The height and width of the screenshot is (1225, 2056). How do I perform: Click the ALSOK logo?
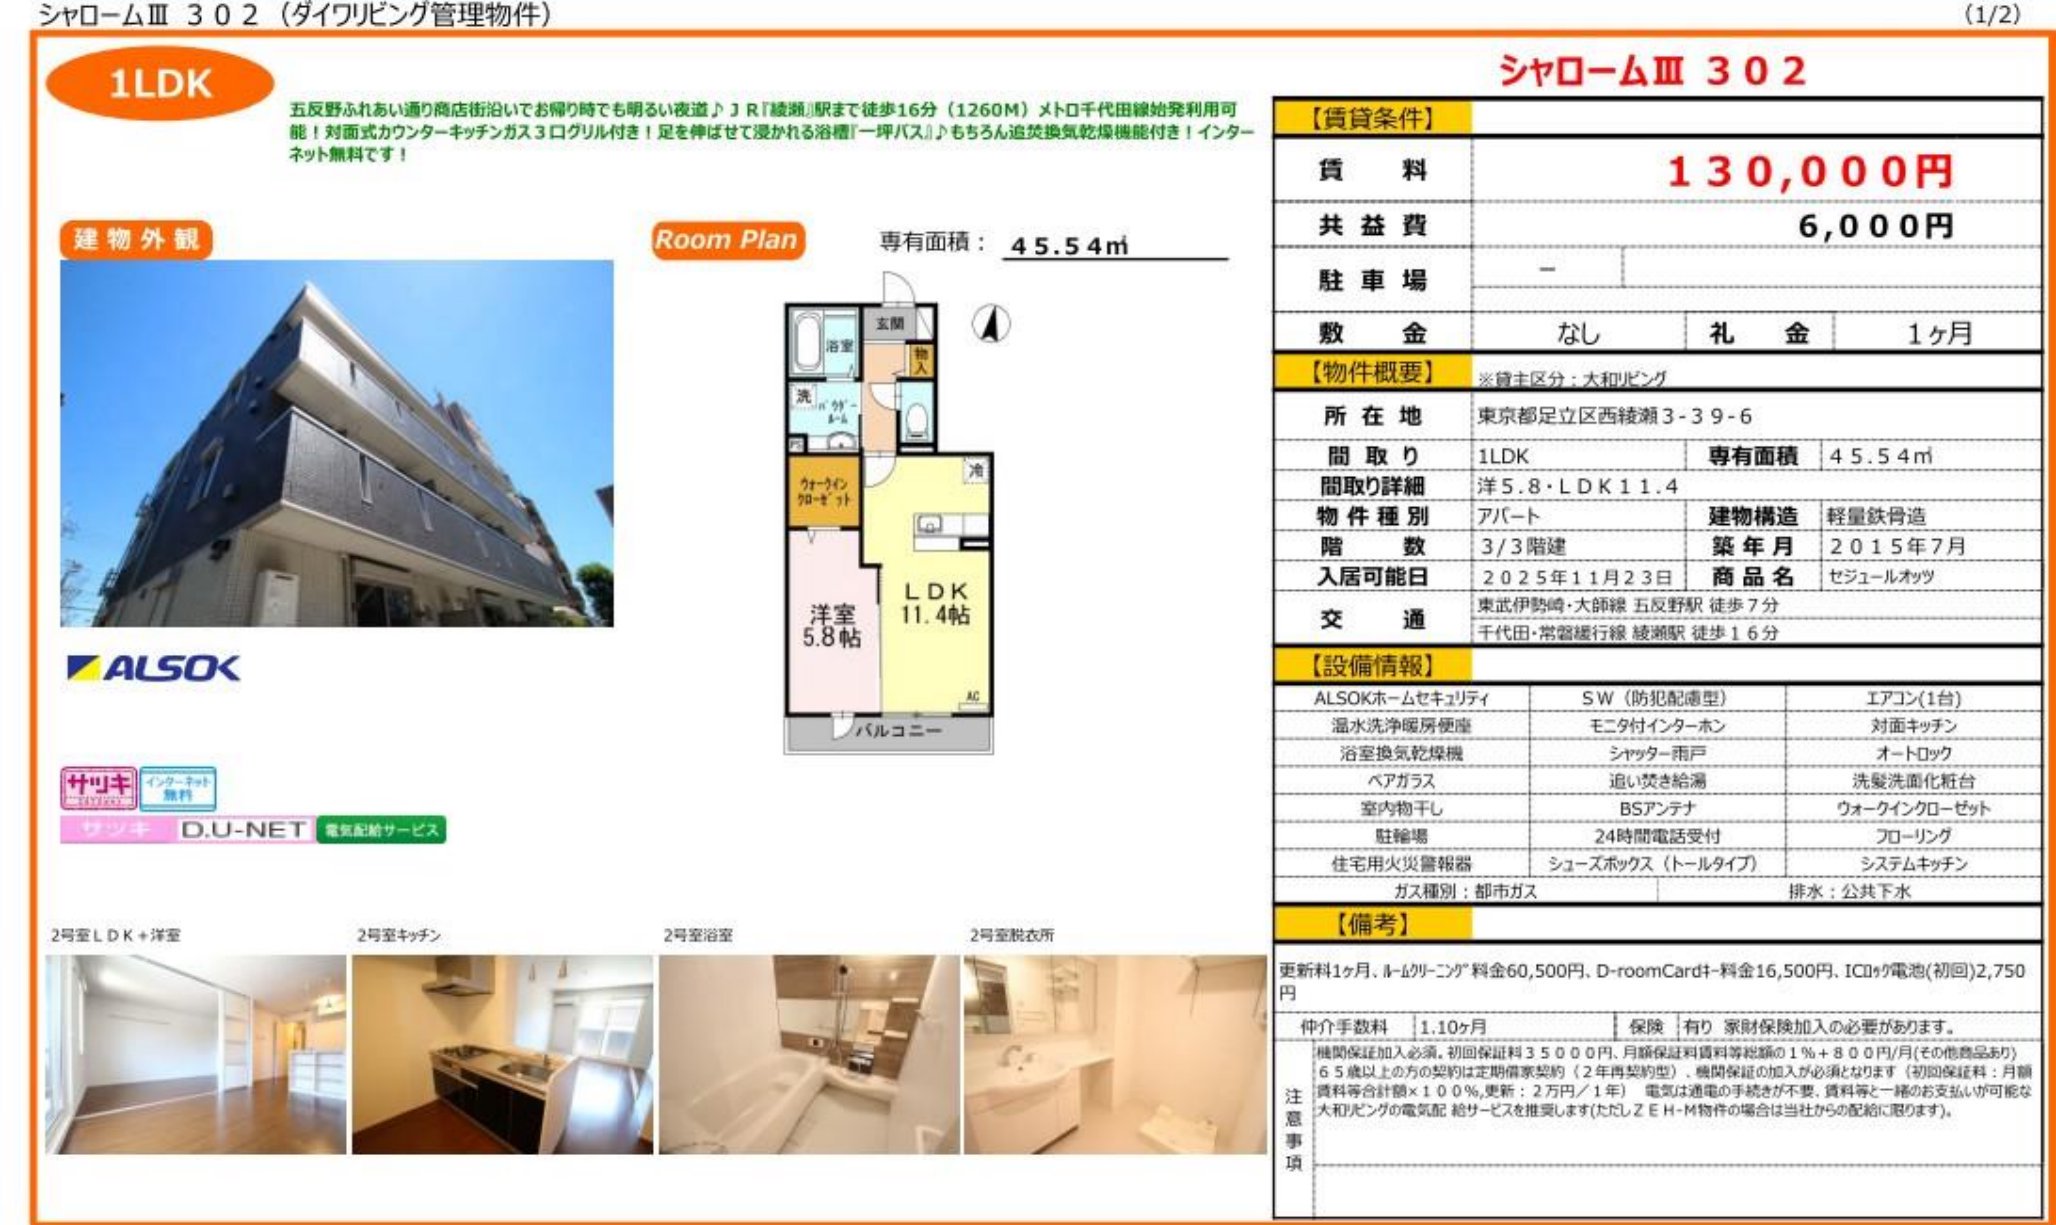[x=153, y=668]
